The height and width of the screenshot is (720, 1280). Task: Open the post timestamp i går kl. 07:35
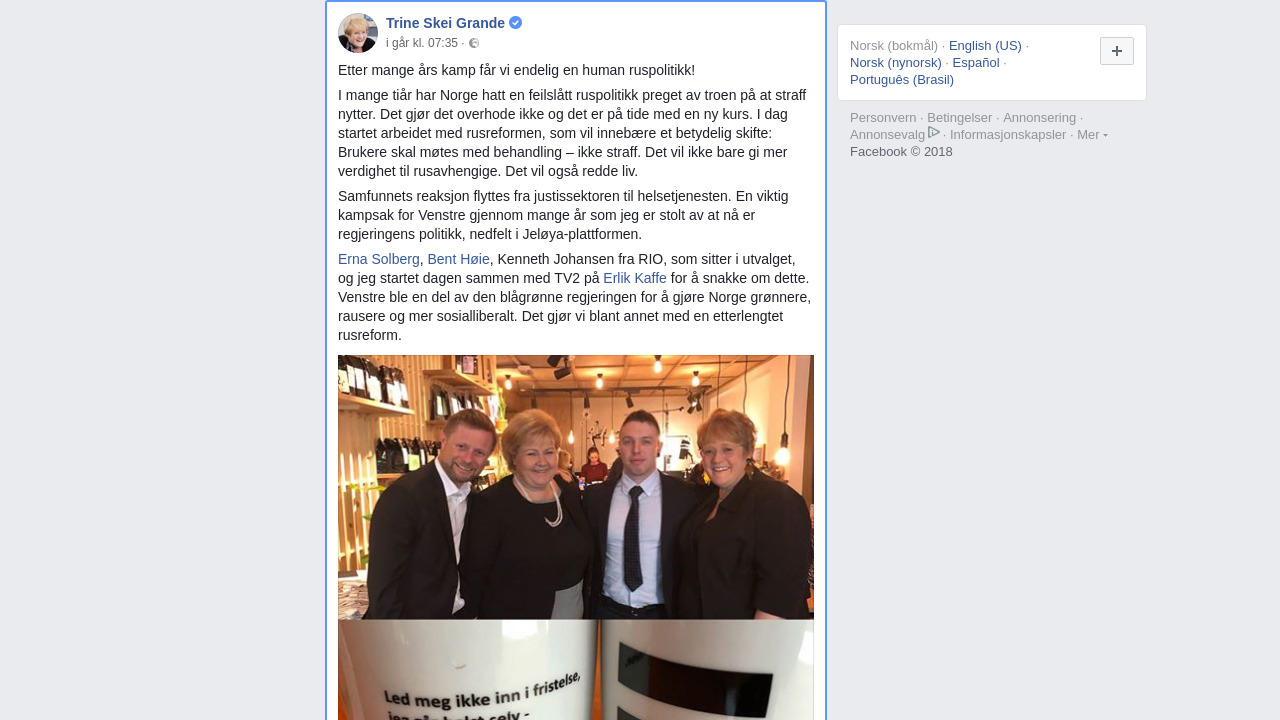click(x=422, y=43)
